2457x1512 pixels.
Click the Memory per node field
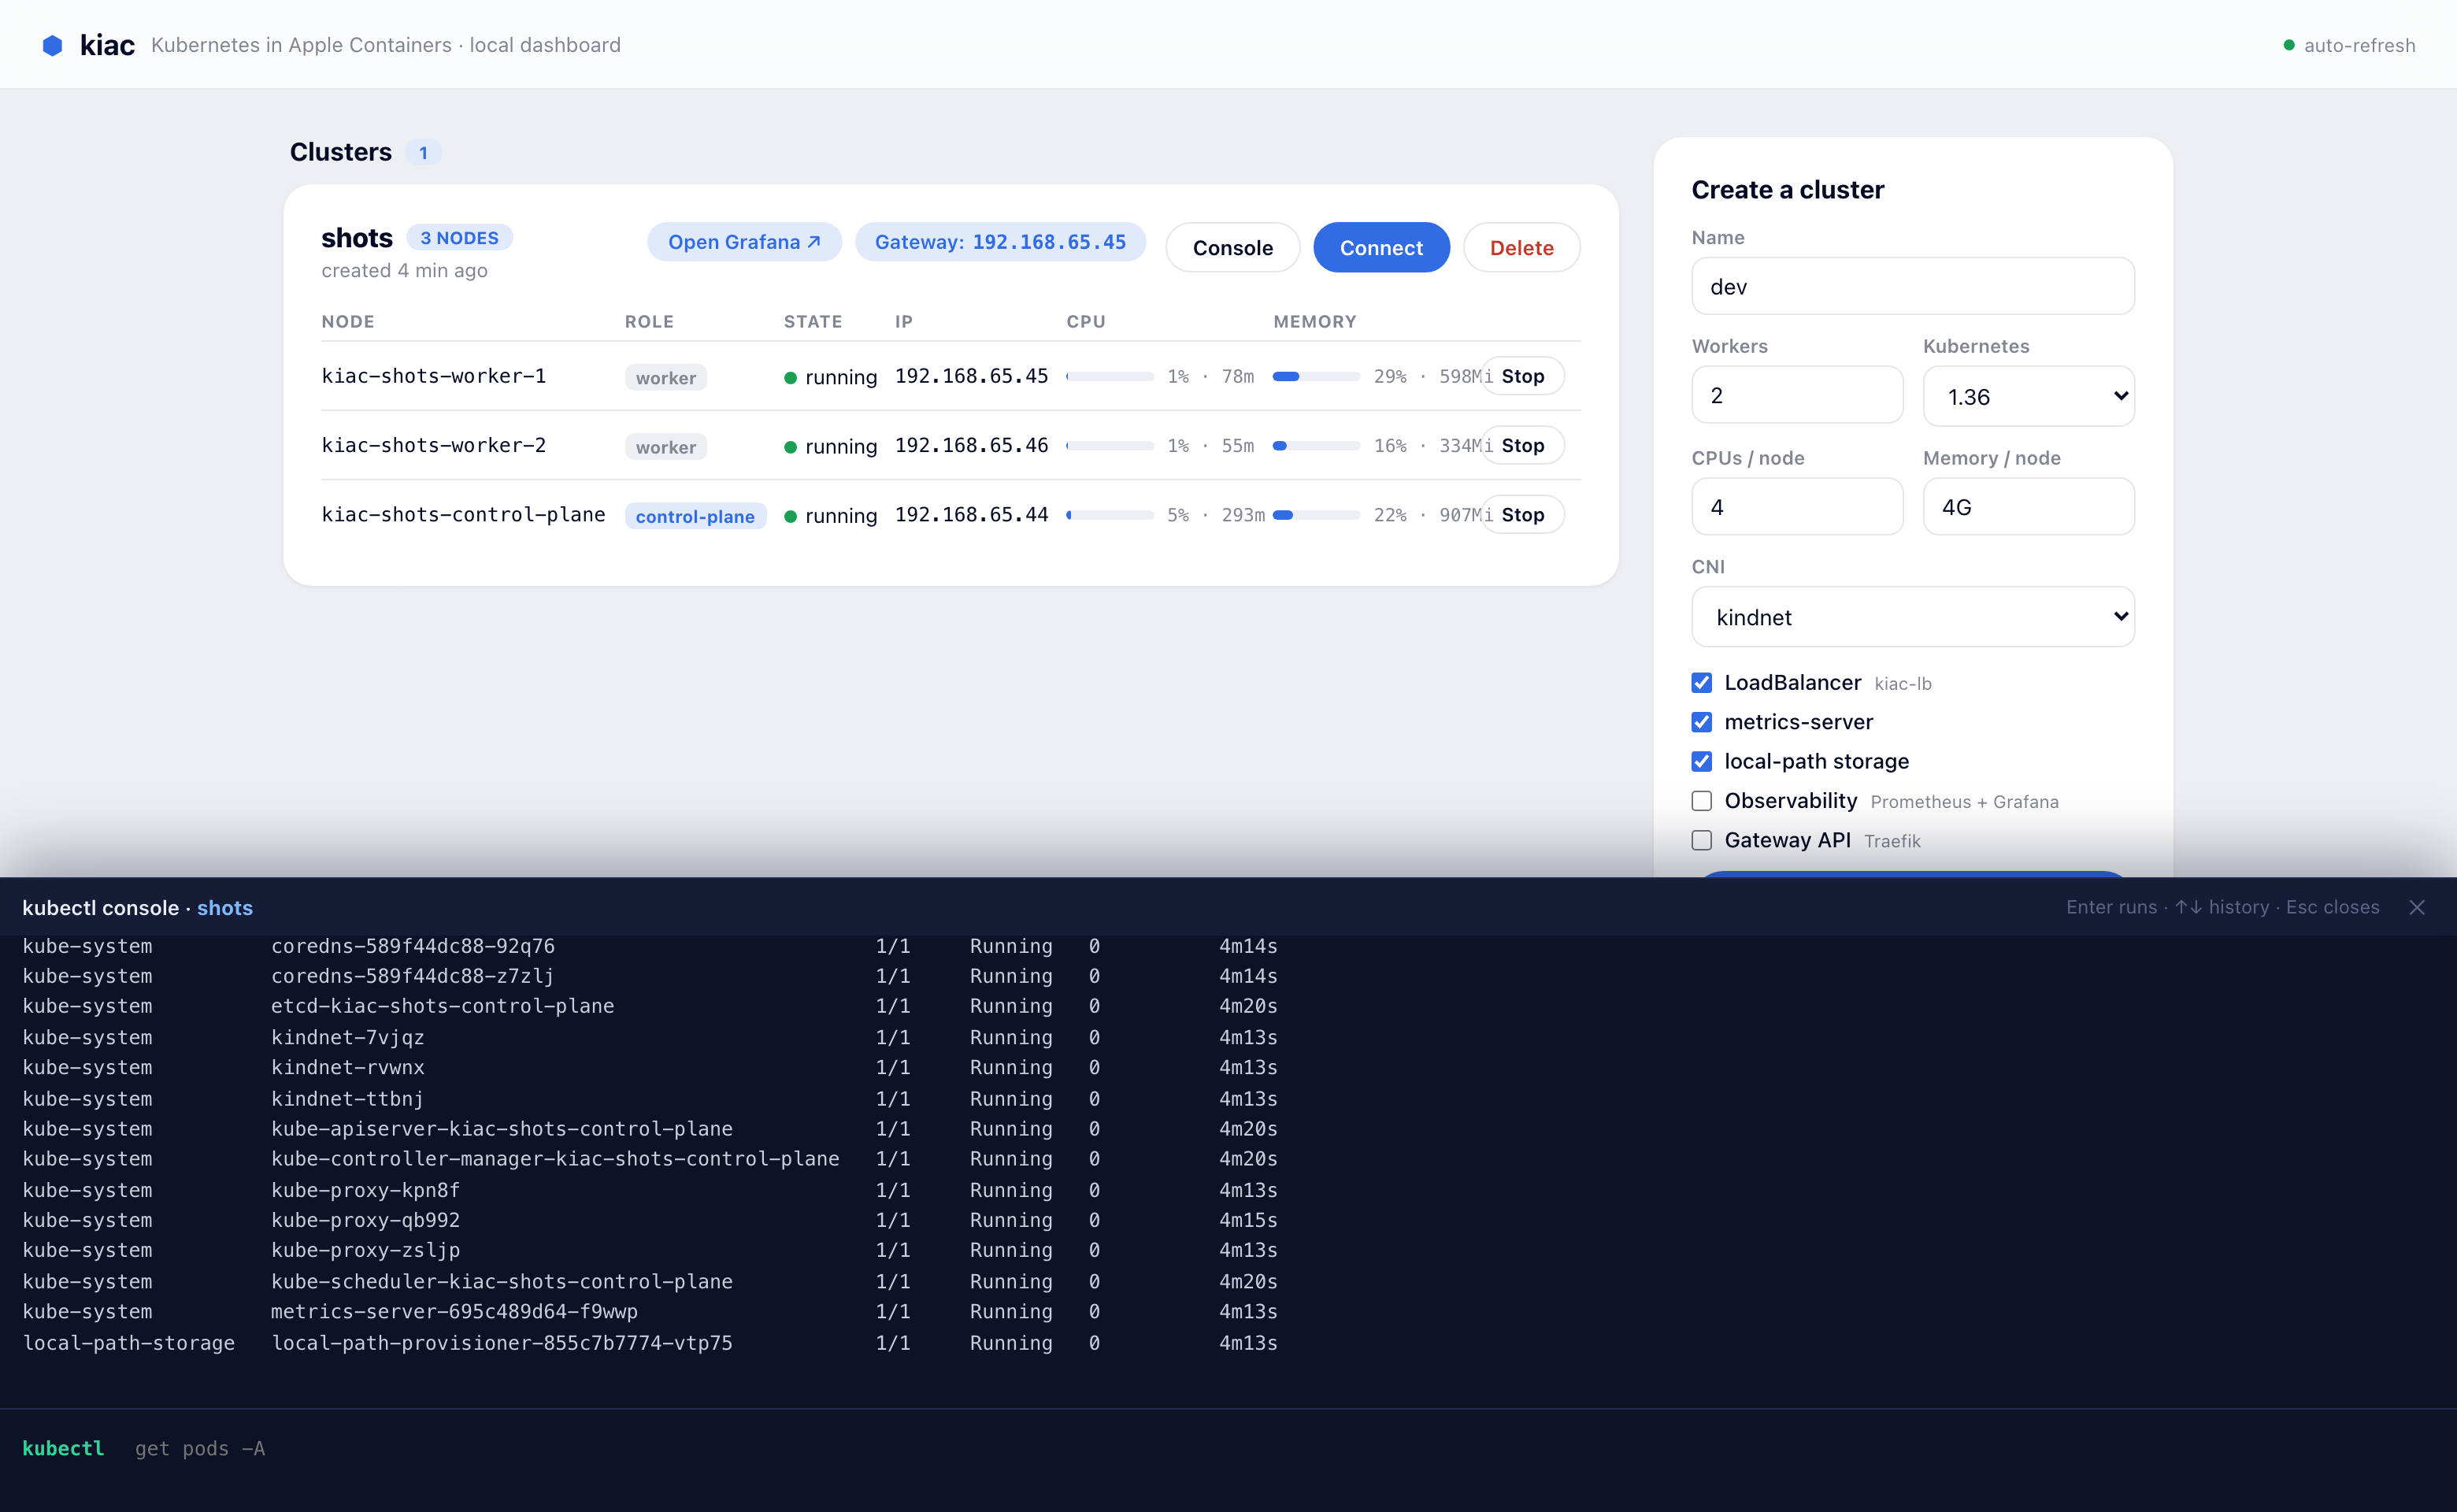point(2029,507)
